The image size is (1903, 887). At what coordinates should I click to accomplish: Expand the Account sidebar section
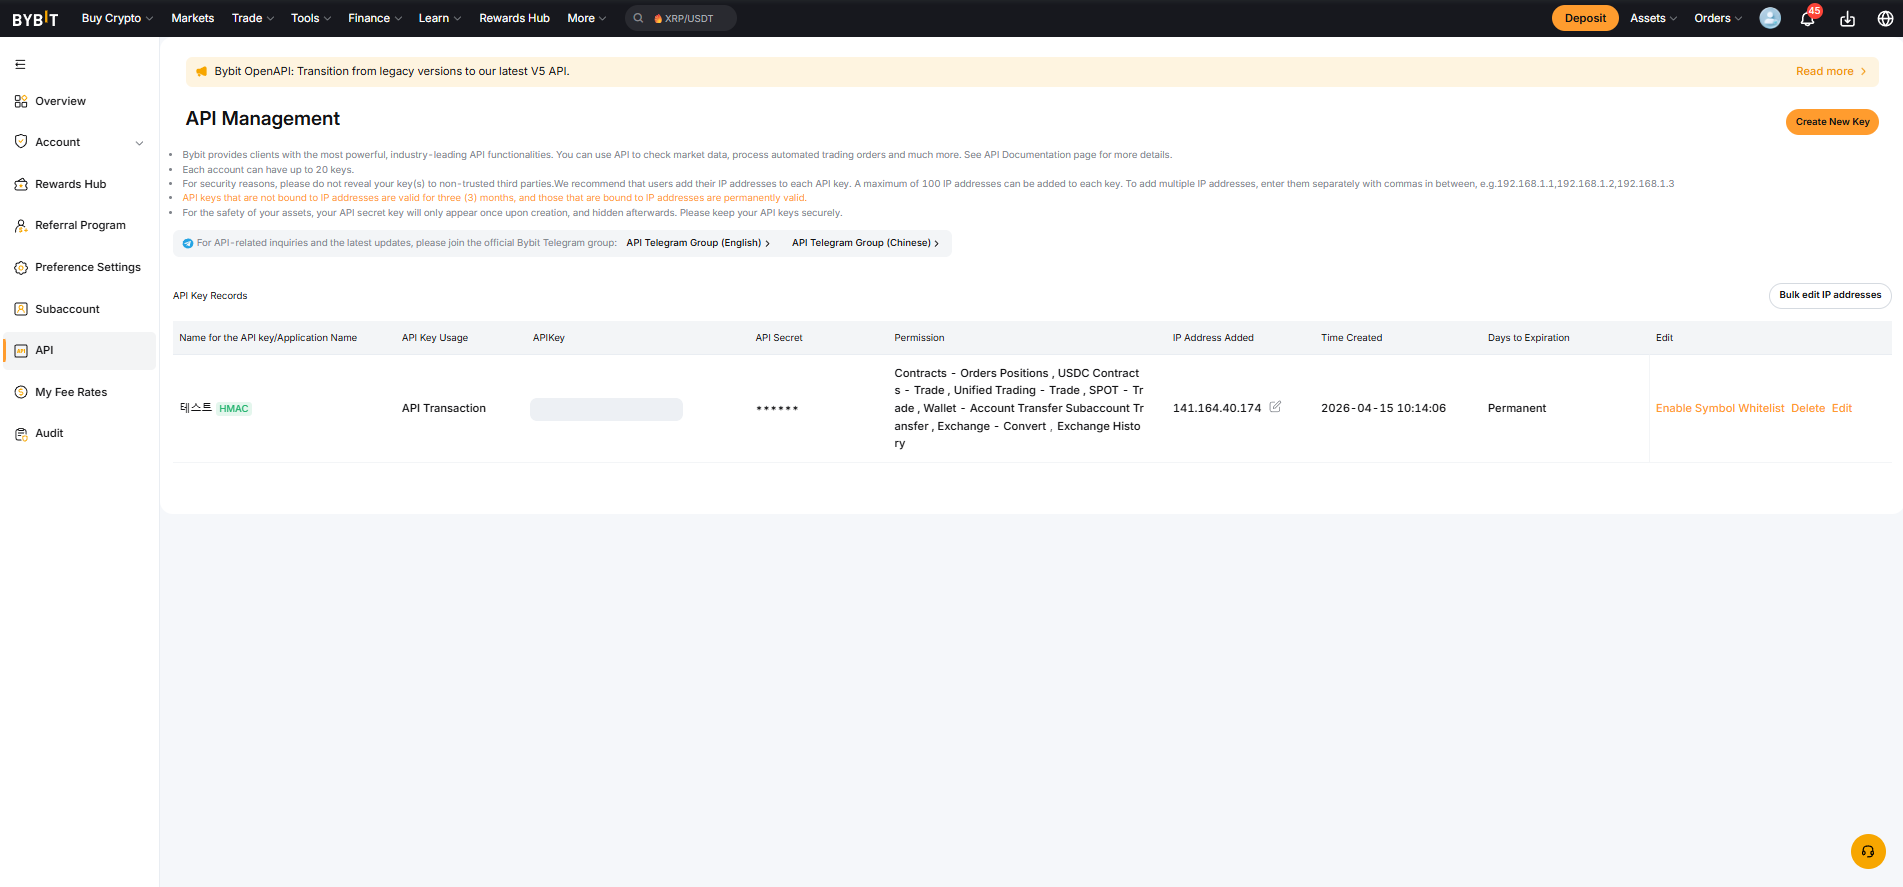click(139, 143)
